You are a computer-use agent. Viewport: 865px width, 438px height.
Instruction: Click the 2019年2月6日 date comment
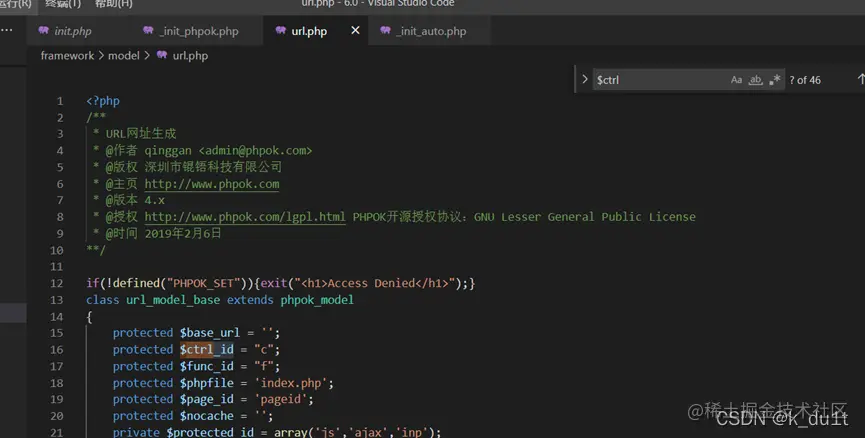pyautogui.click(x=183, y=233)
